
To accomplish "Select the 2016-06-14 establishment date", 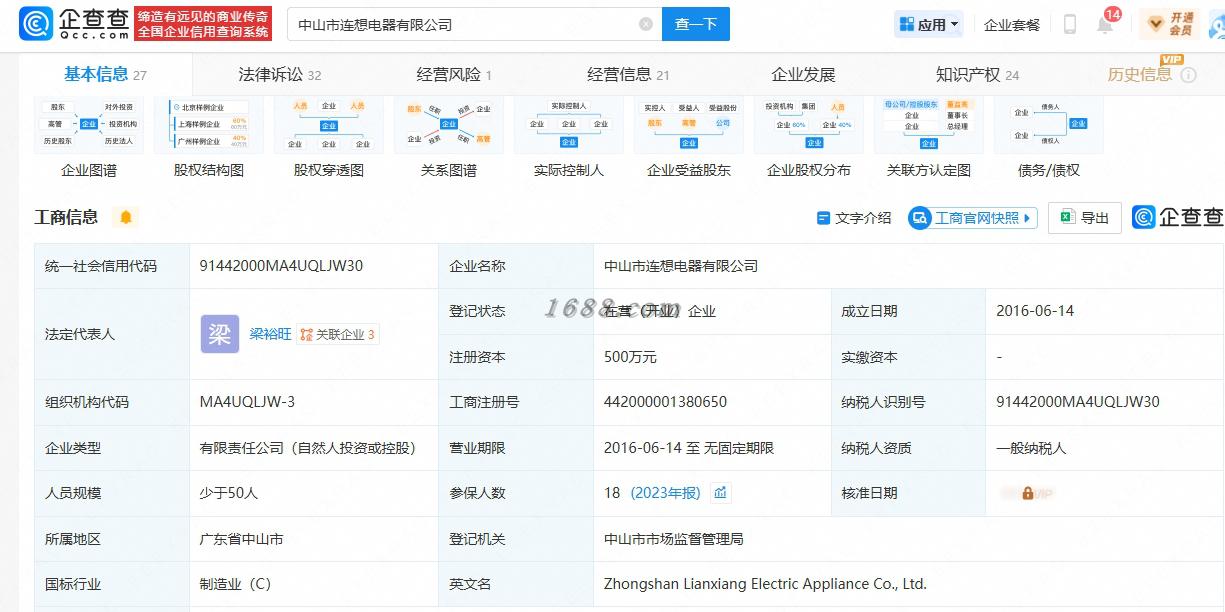I will pyautogui.click(x=1035, y=311).
